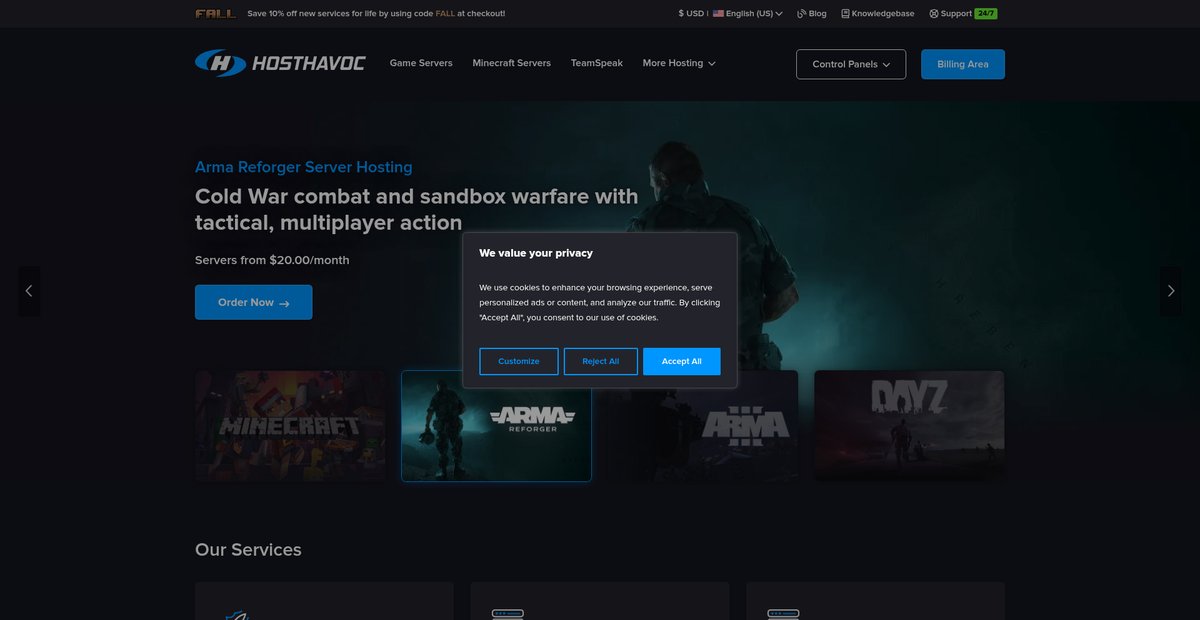Viewport: 1200px width, 620px height.
Task: Click Customize in cookie dialog
Action: click(519, 361)
